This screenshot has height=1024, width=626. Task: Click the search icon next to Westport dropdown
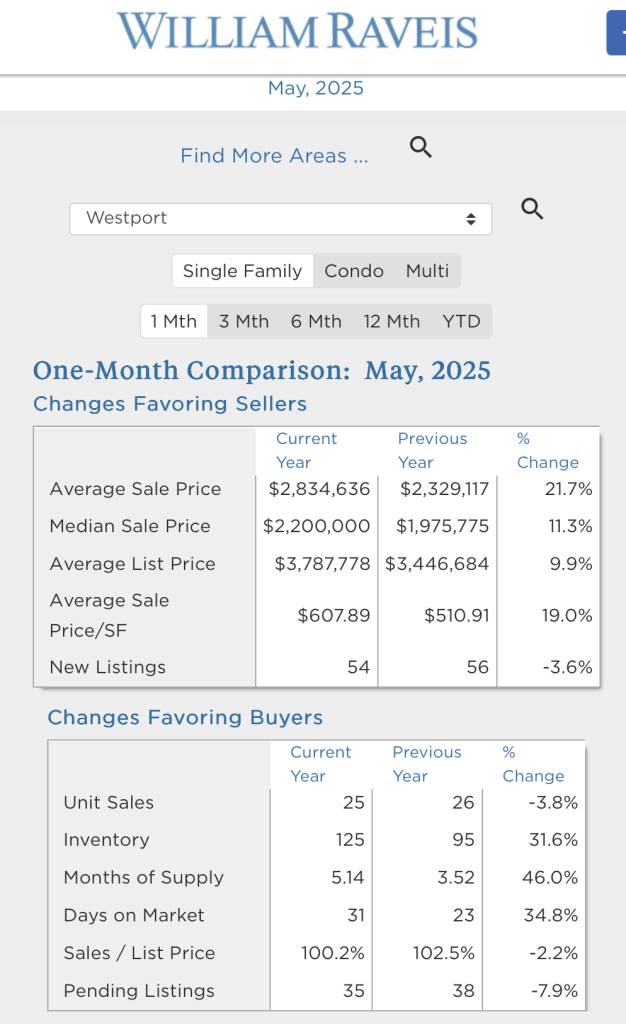click(533, 209)
